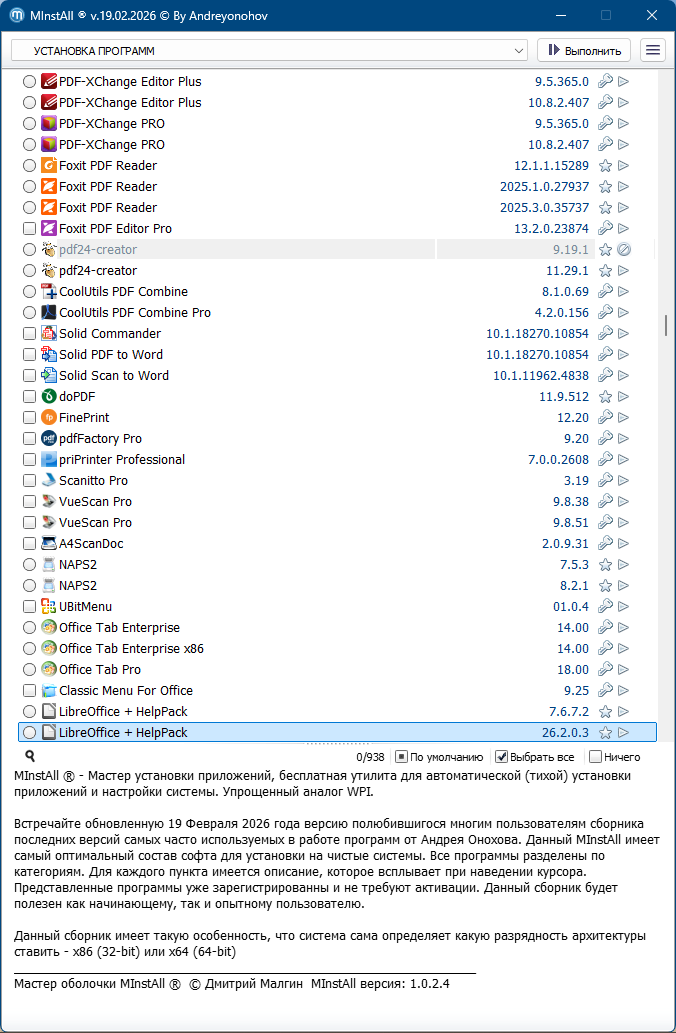Screen dimensions: 676x1033
Task: Select the Office Tab Pro radio button
Action: [x=29, y=670]
